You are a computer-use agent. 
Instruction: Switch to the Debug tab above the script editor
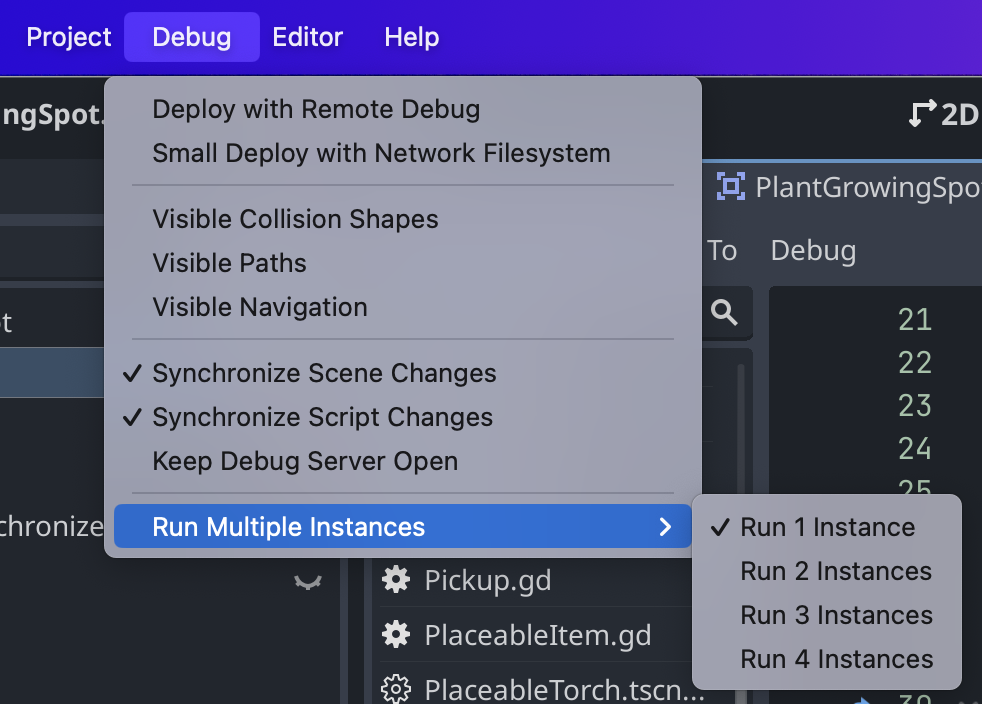[x=813, y=250]
